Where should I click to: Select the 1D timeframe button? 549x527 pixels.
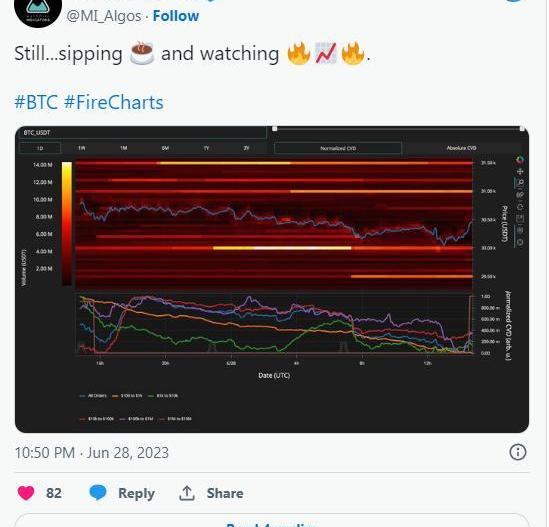pos(40,148)
